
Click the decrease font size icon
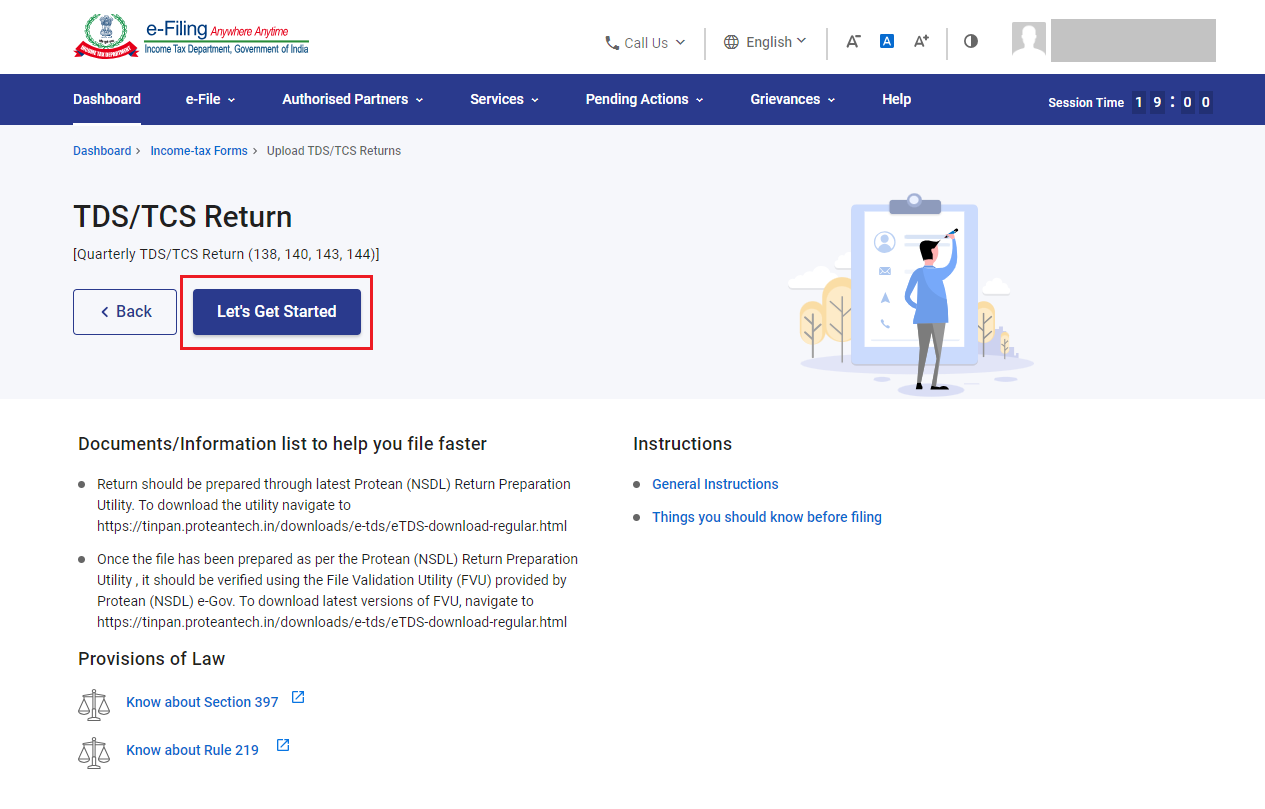[853, 42]
